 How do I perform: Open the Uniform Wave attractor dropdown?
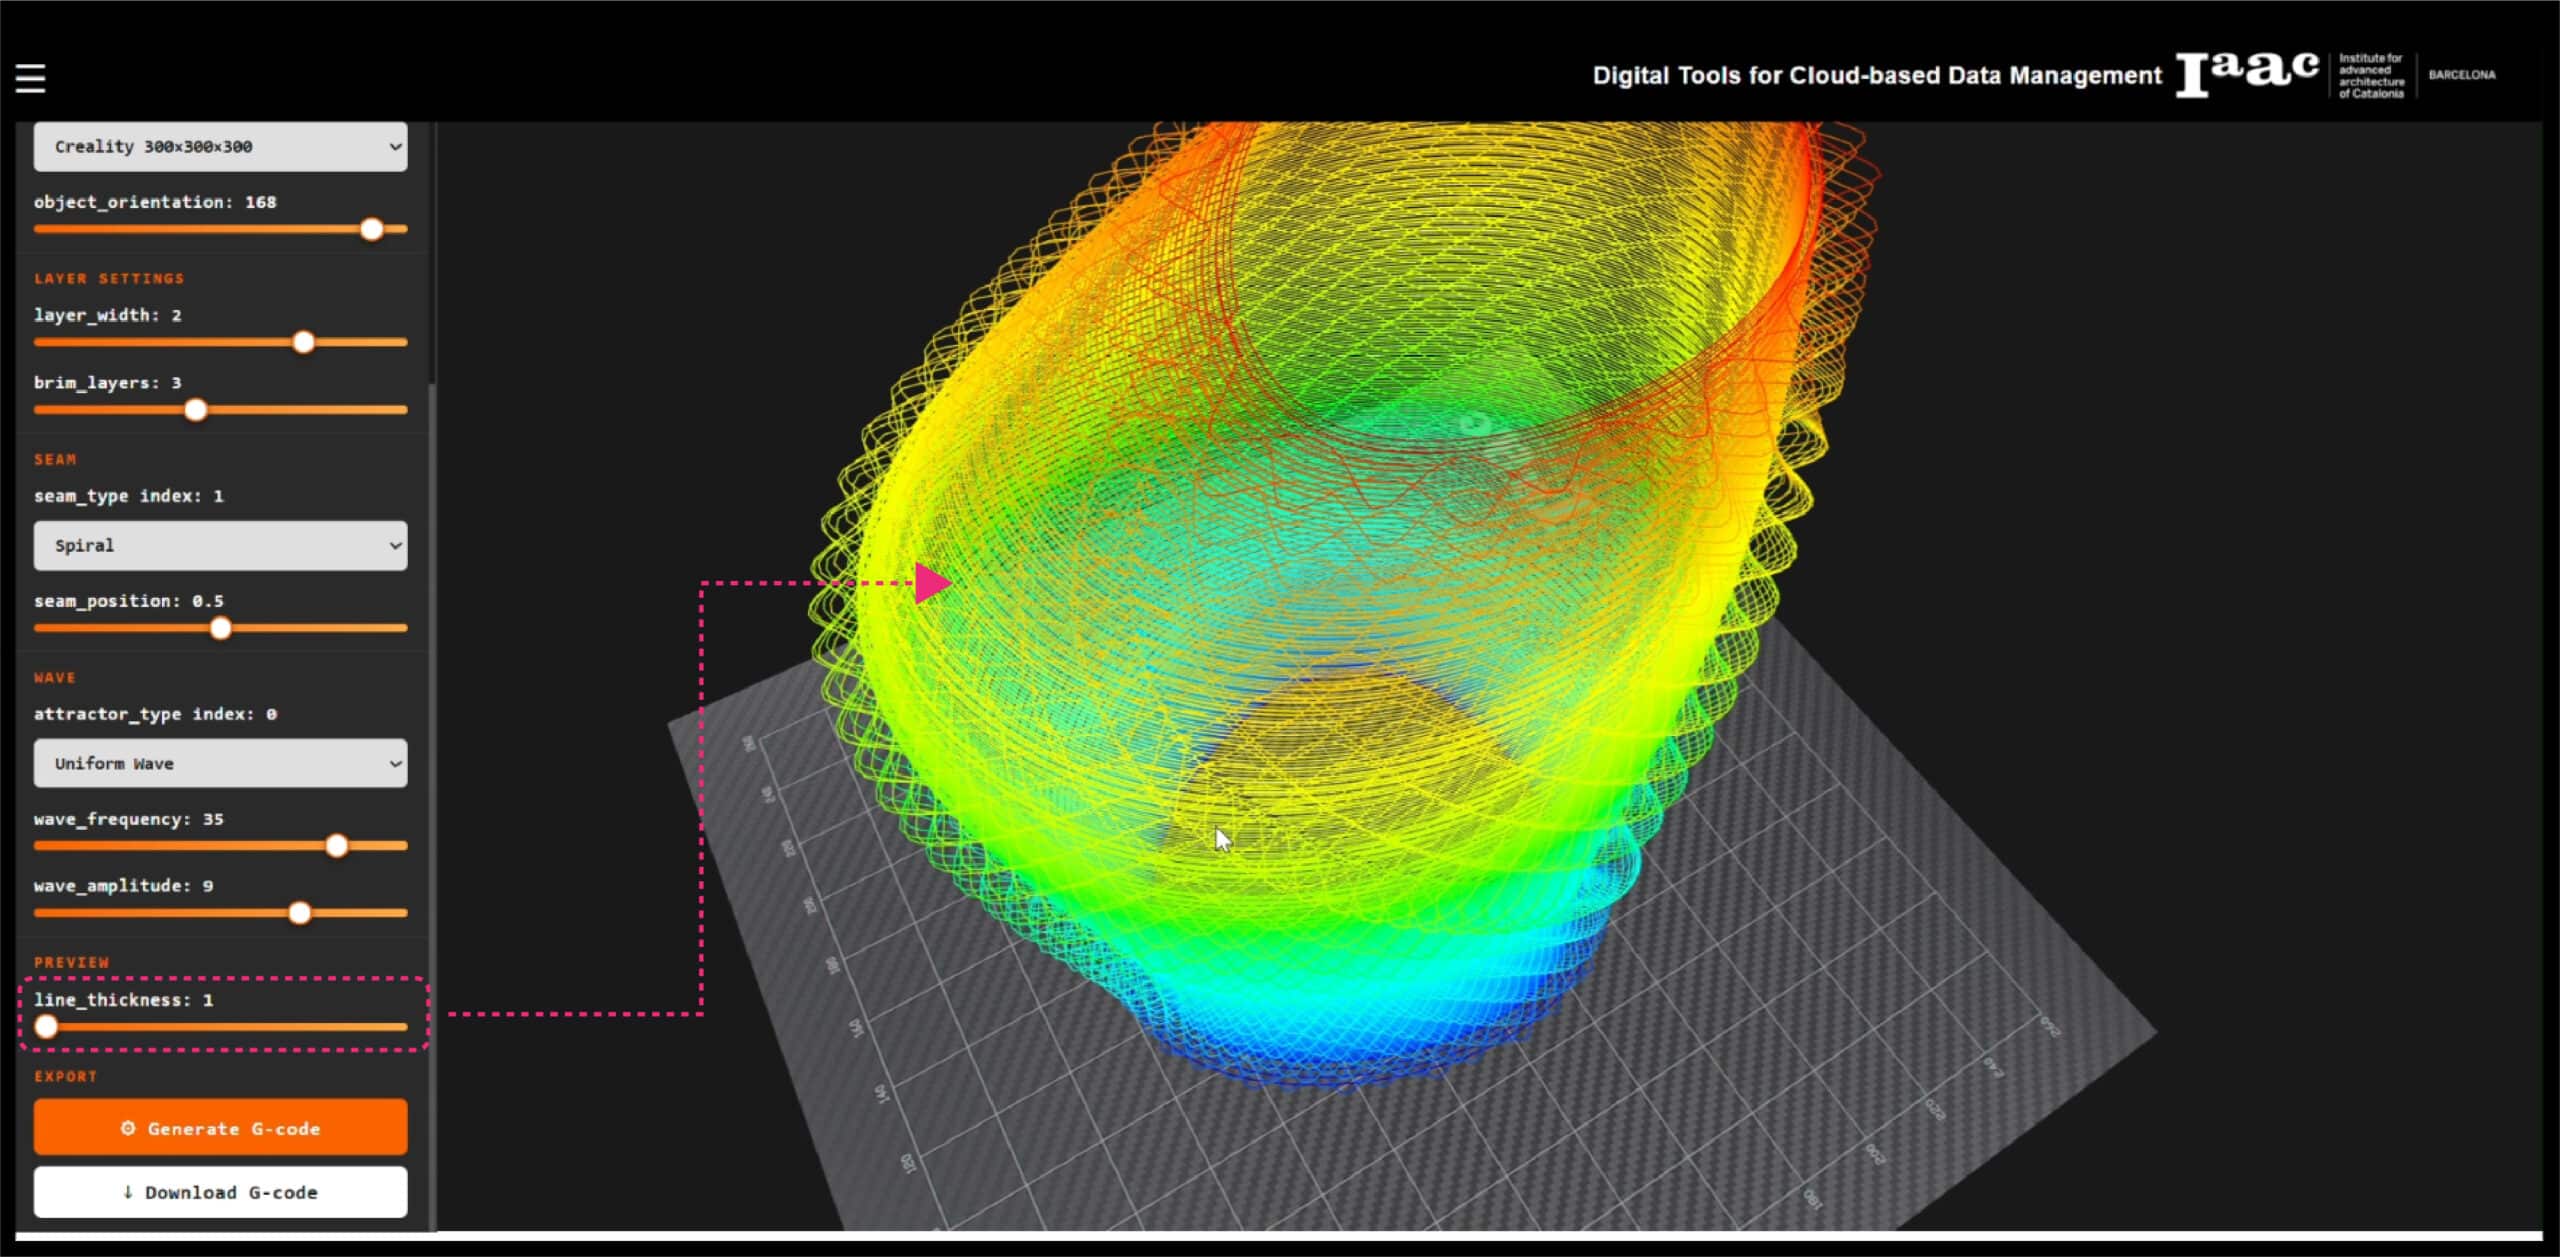click(x=220, y=764)
